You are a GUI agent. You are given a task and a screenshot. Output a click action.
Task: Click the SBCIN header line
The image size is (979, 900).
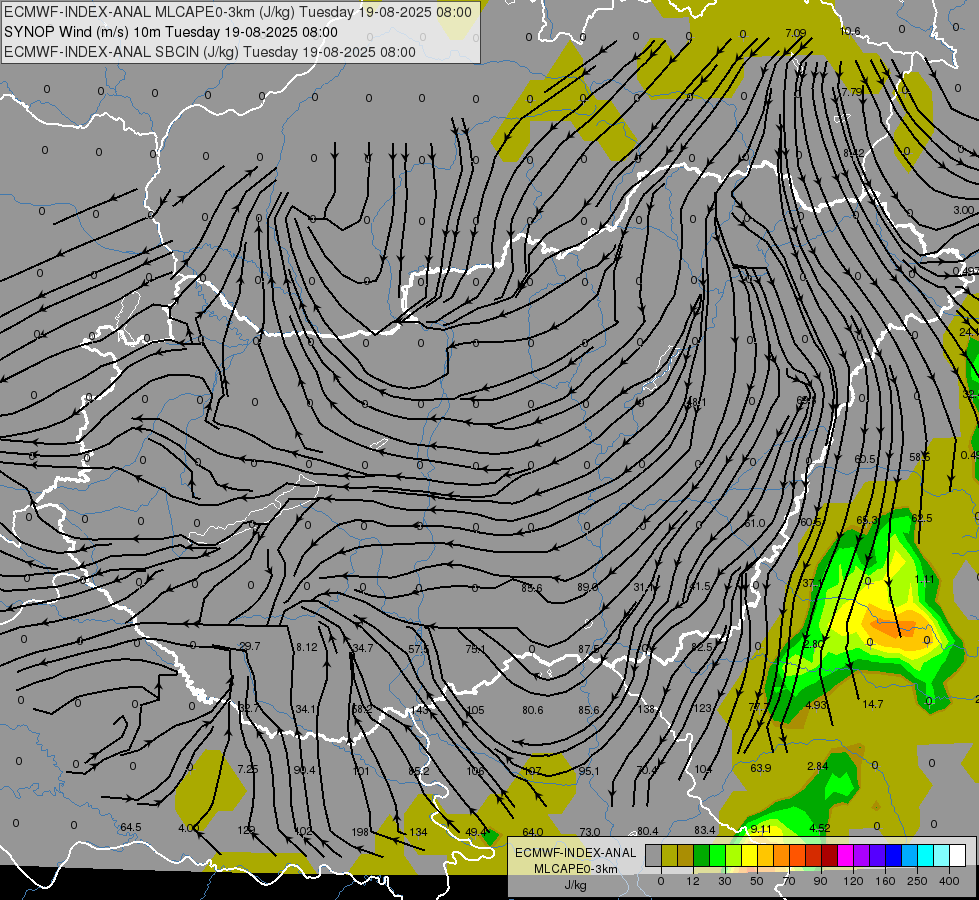[x=210, y=52]
